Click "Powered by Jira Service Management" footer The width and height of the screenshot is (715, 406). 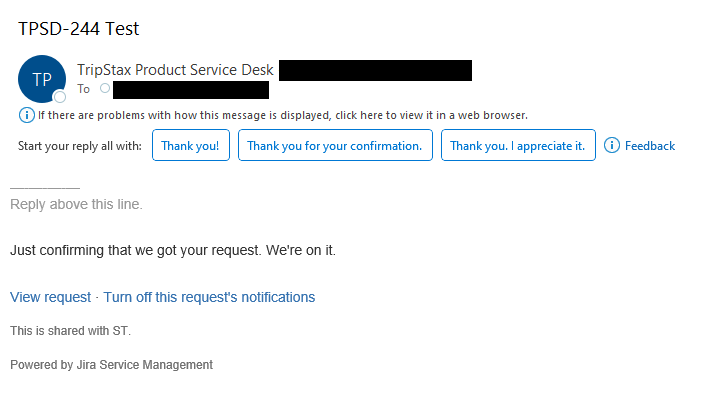[x=111, y=365]
